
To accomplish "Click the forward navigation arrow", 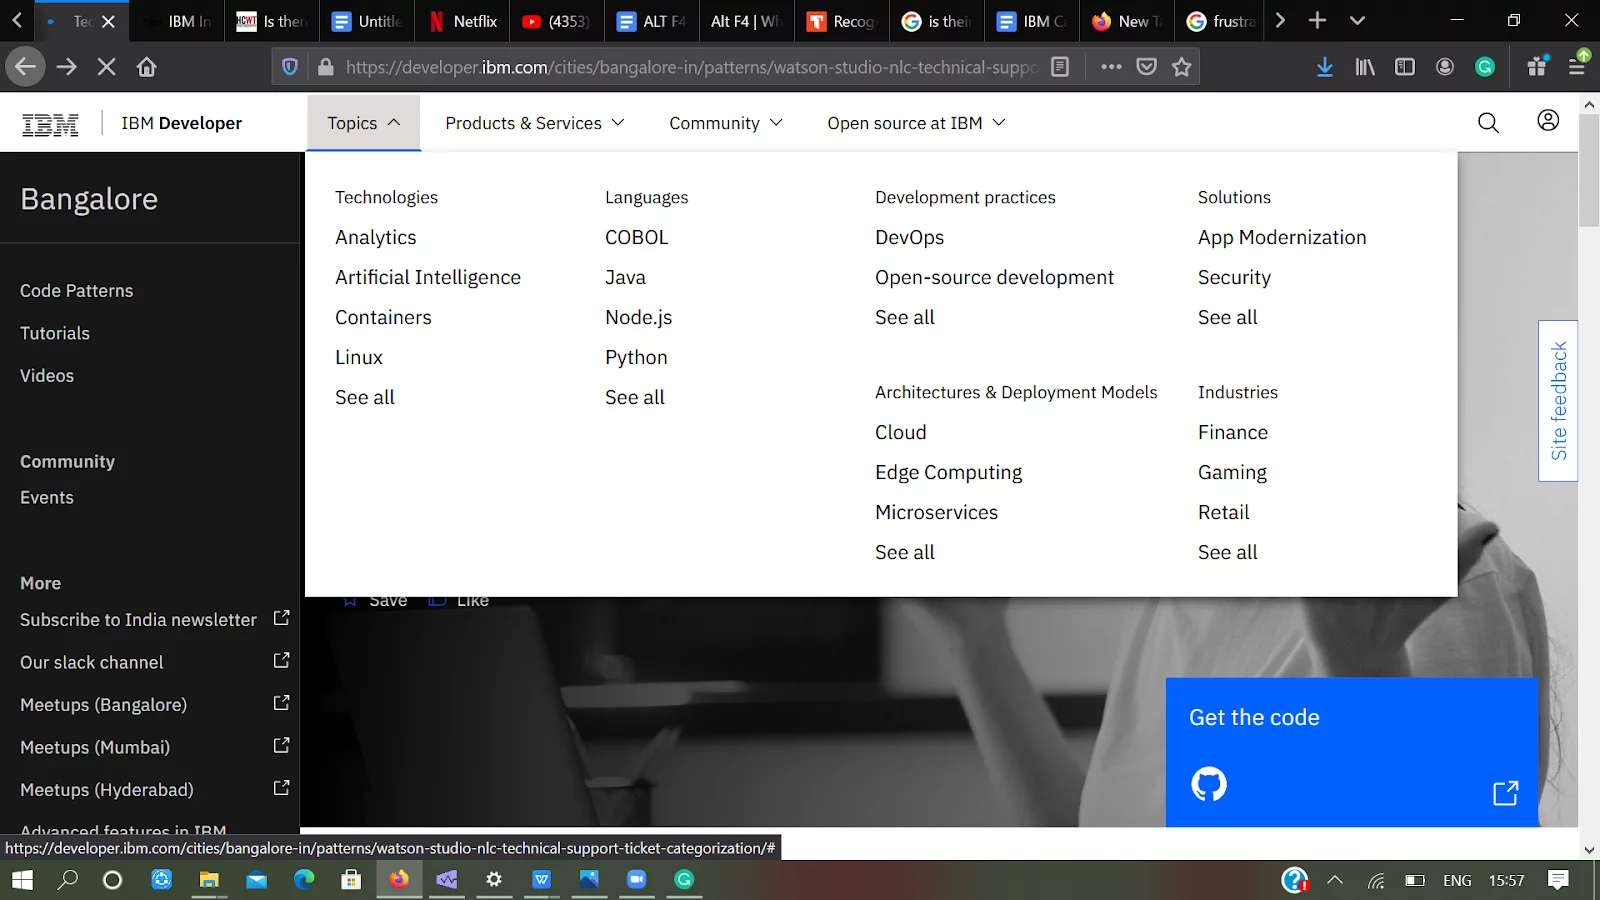I will click(67, 67).
